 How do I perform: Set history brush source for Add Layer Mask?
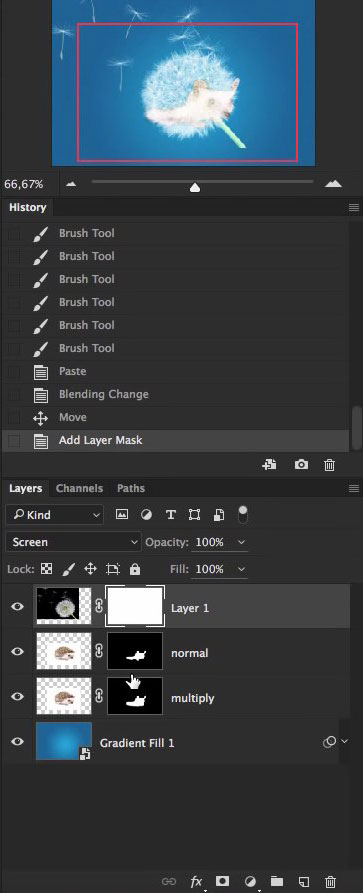[14, 440]
